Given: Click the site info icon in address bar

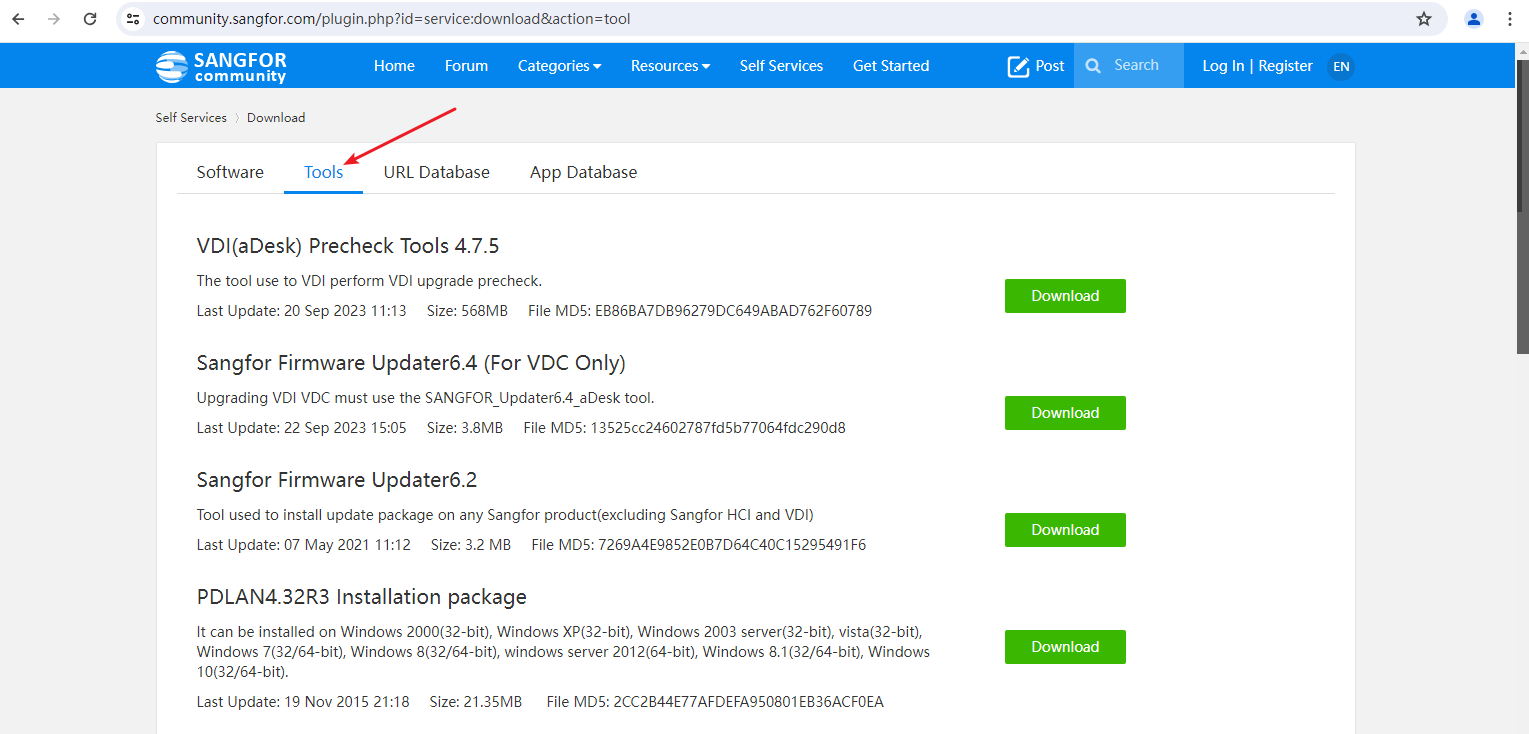Looking at the screenshot, I should click(133, 19).
